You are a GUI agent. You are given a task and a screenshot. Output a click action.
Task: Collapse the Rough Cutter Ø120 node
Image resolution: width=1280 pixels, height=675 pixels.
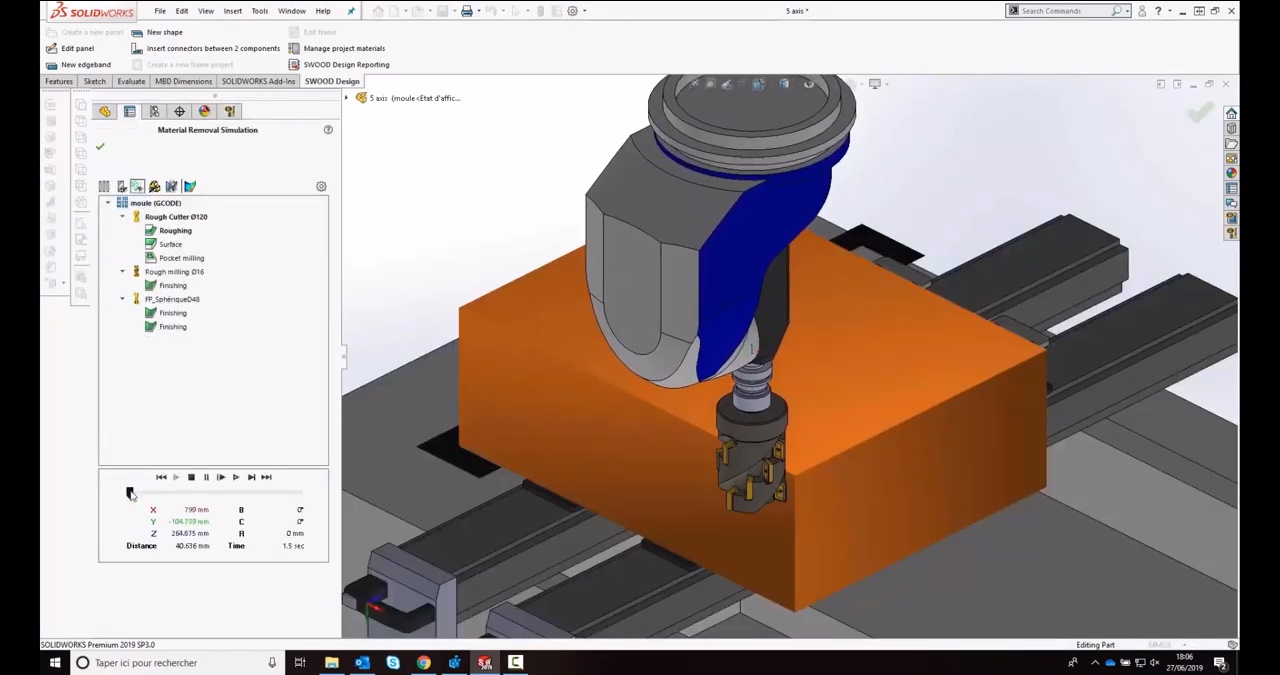pyautogui.click(x=122, y=217)
